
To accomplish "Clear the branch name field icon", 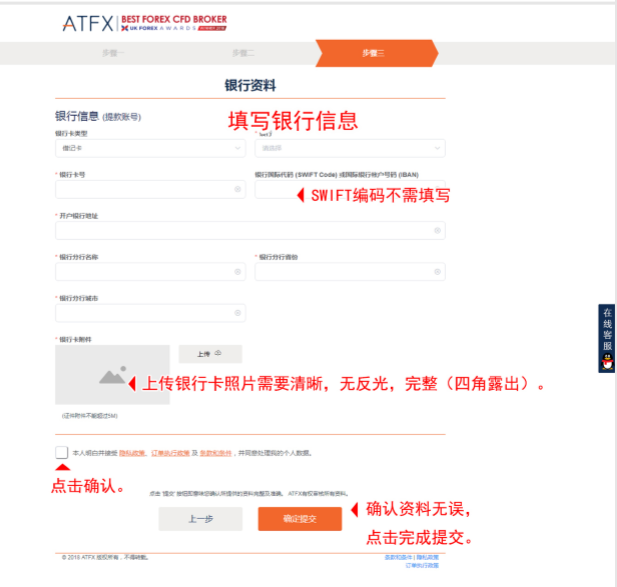I will 238,272.
